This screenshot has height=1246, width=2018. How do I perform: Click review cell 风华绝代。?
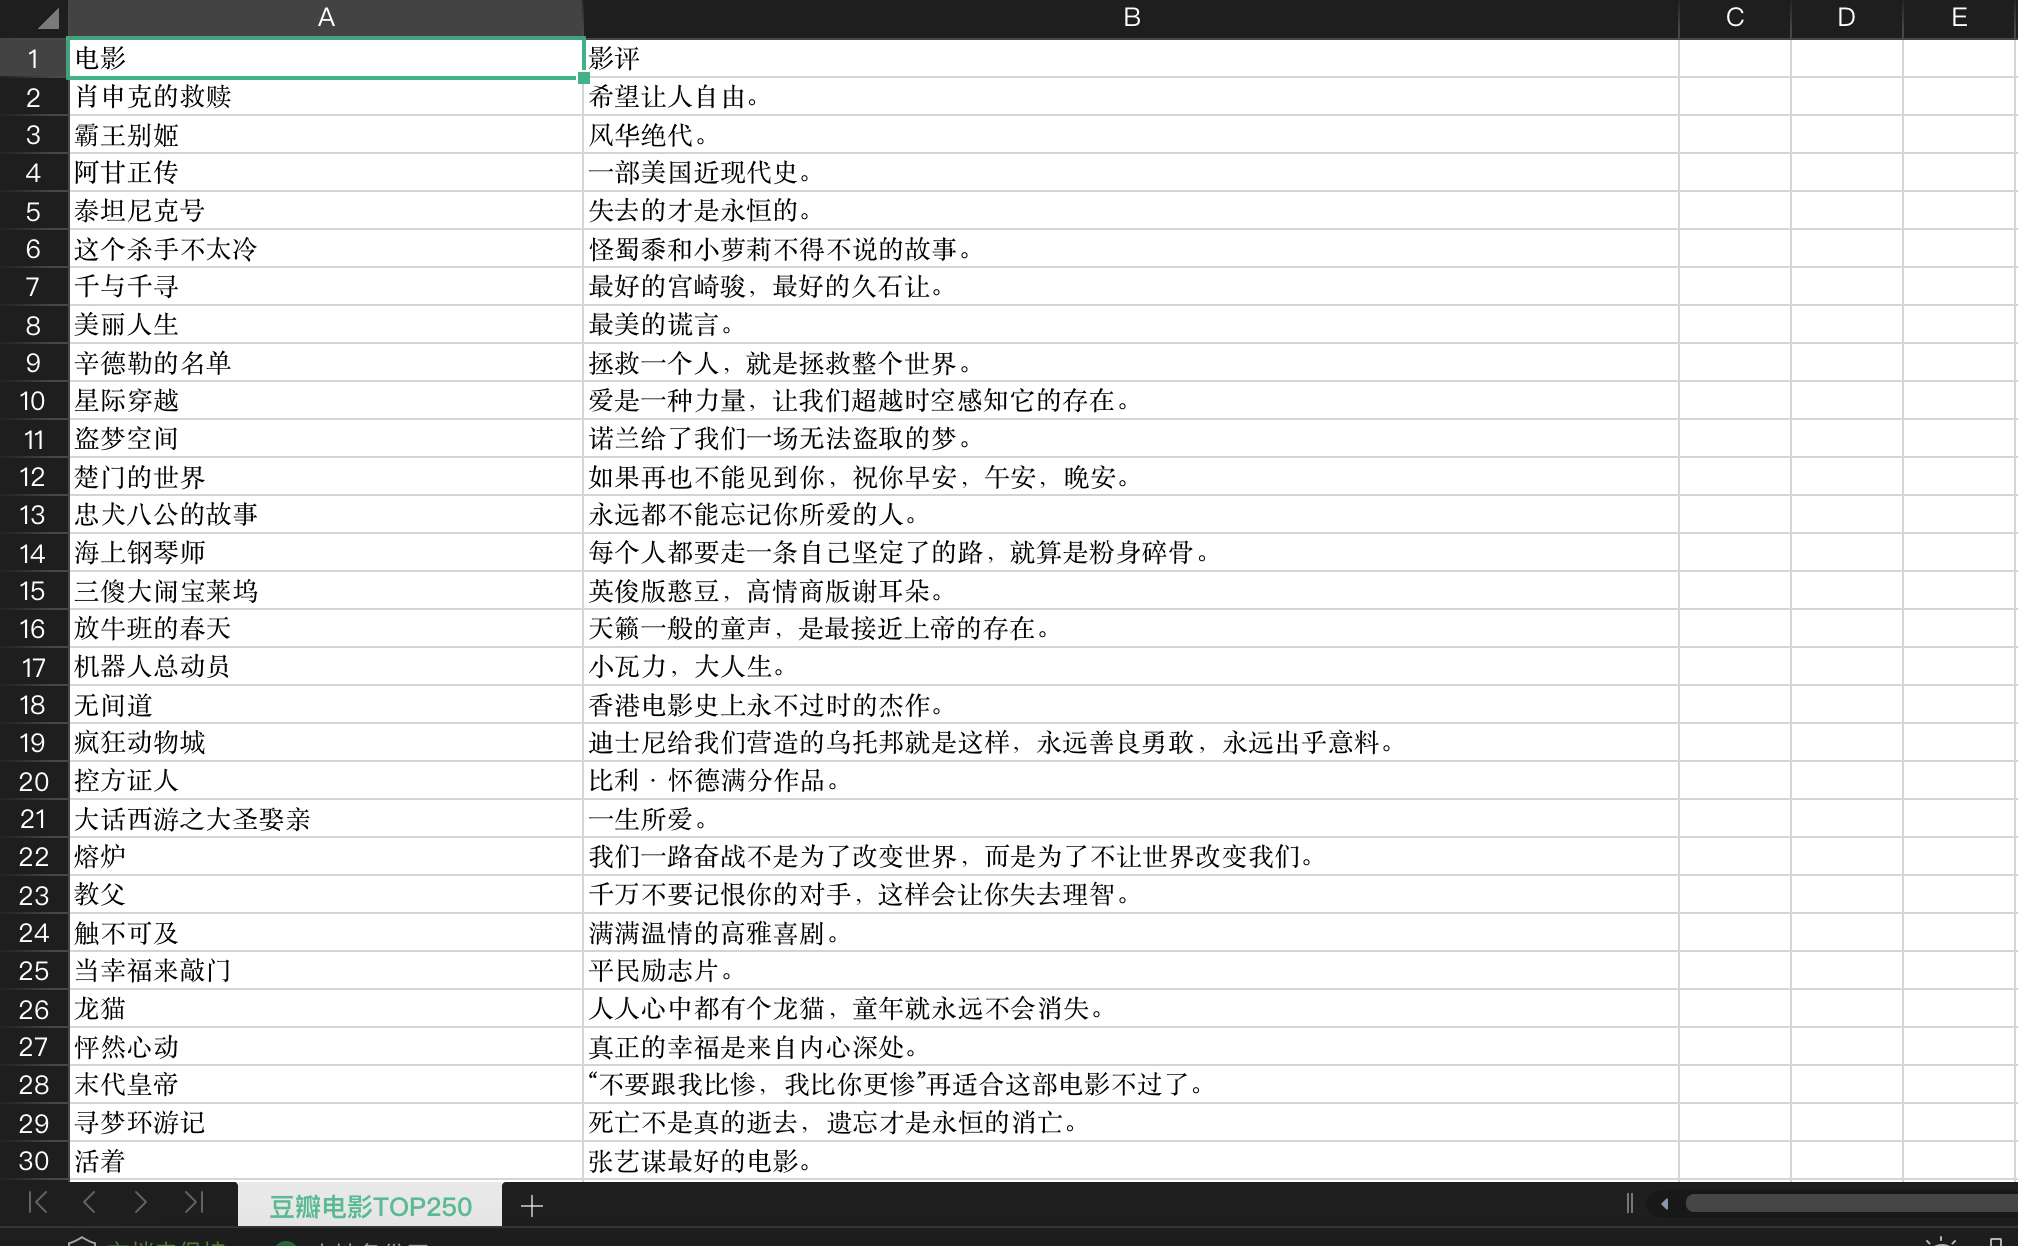1131,135
